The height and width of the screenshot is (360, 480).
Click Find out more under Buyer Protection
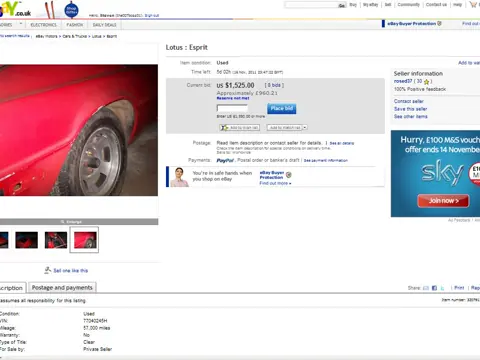(275, 183)
